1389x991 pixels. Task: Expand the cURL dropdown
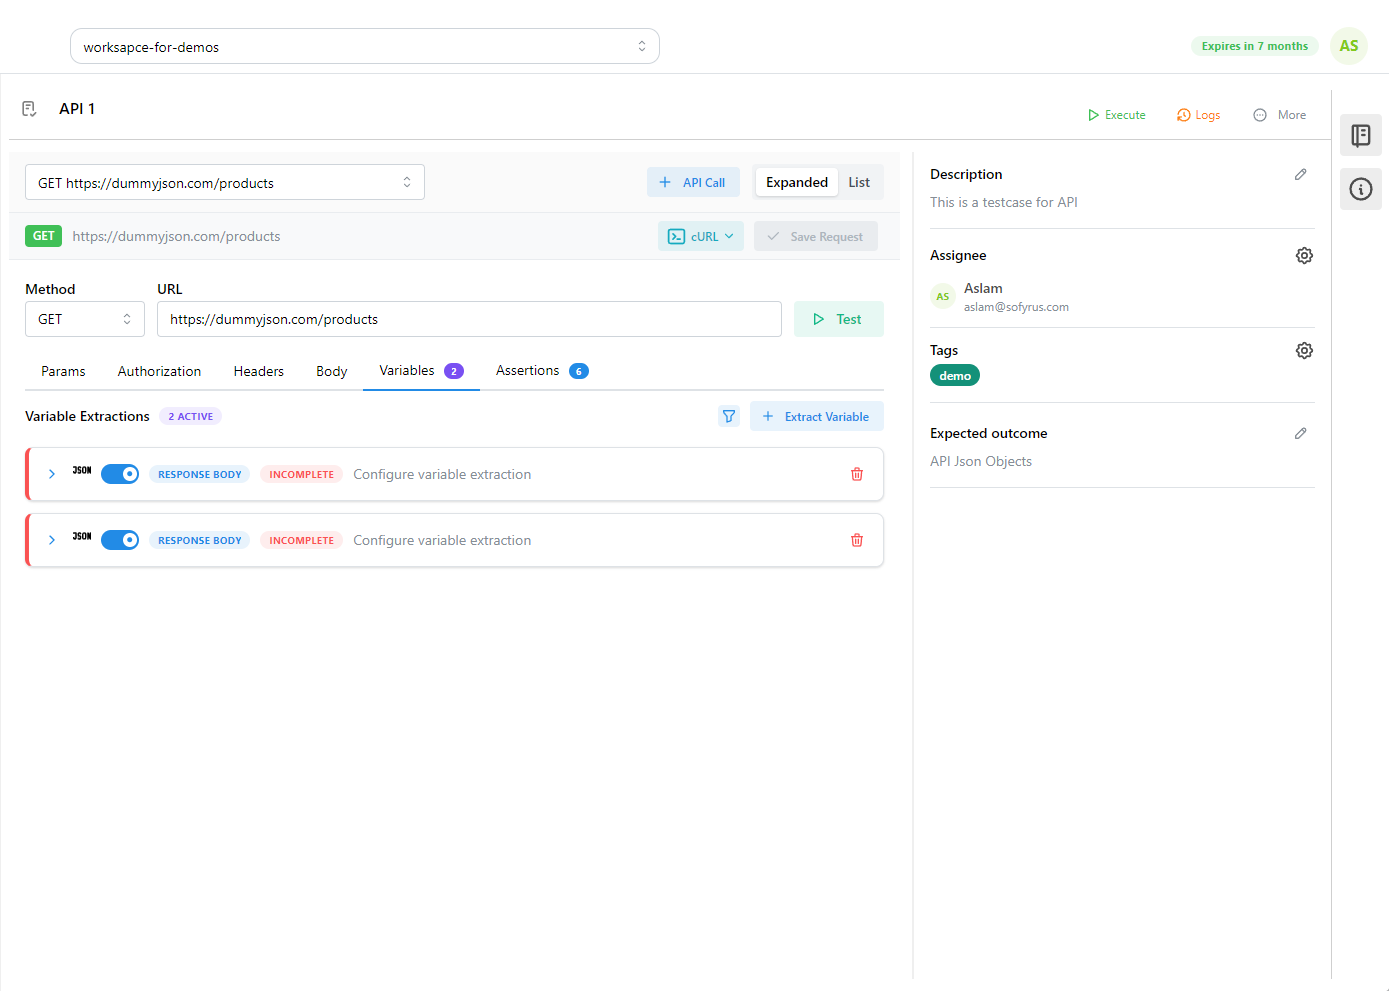(x=700, y=236)
